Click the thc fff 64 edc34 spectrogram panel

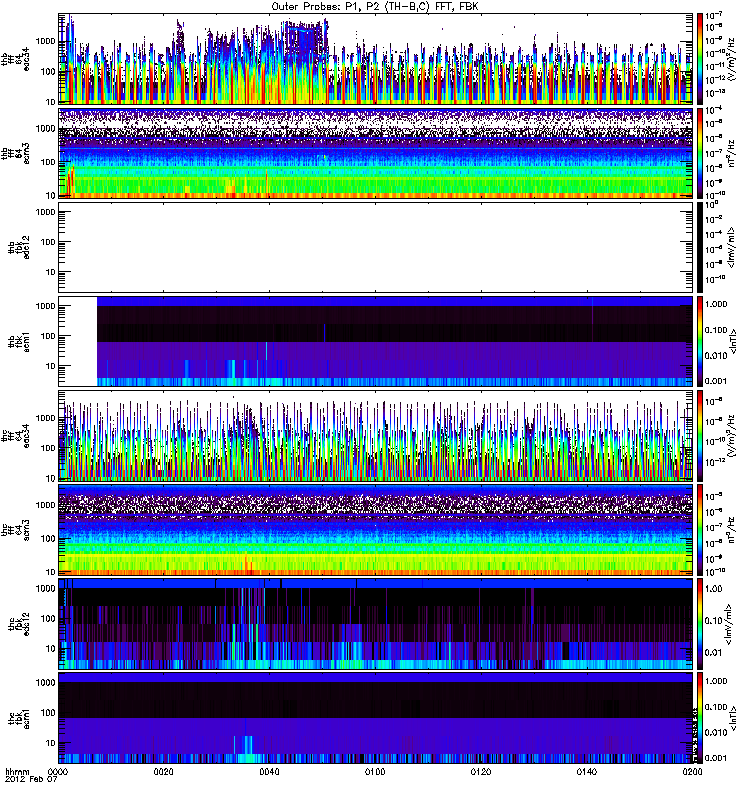pos(376,436)
